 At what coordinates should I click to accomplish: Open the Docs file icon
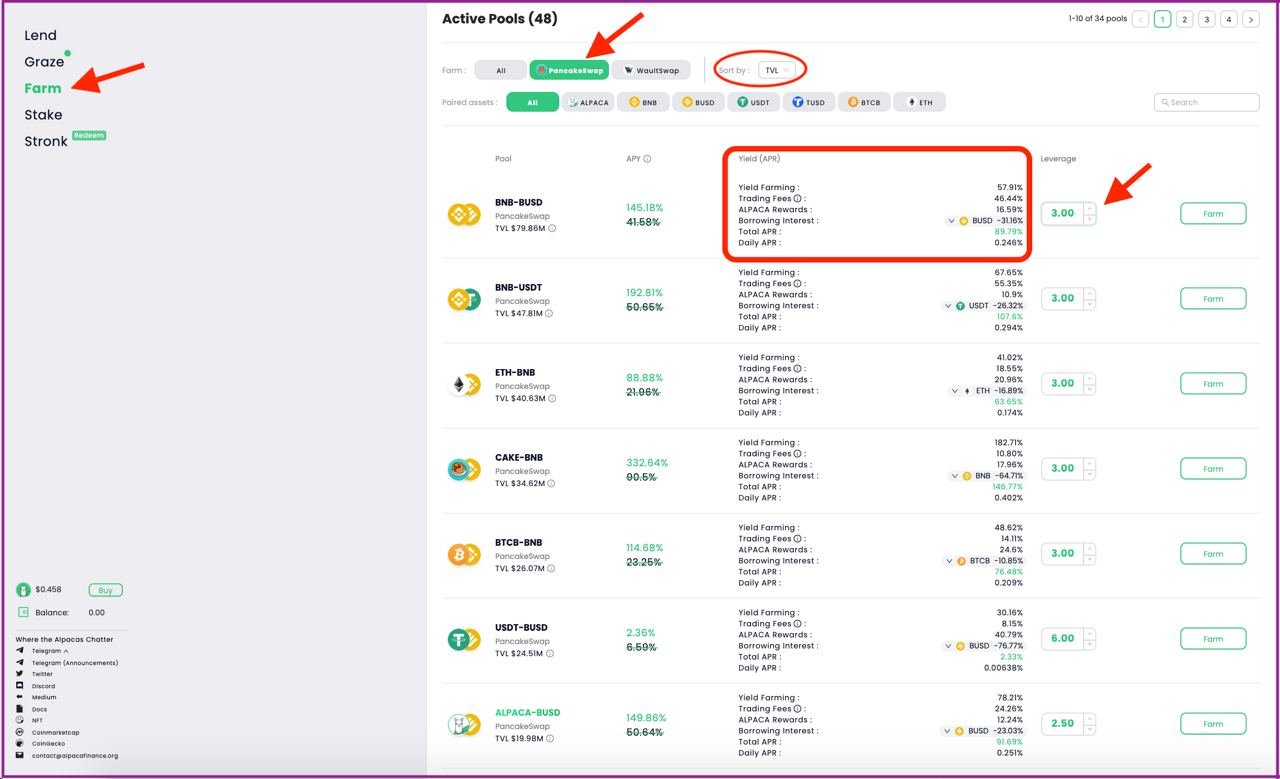tap(20, 709)
